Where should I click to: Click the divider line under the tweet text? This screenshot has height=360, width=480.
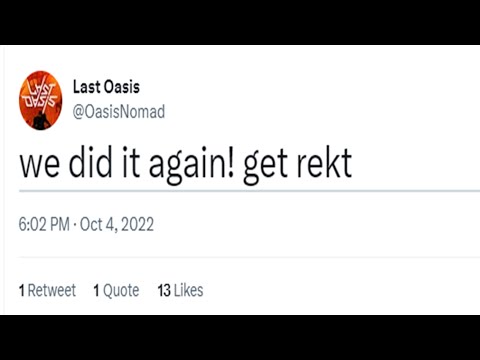click(249, 191)
